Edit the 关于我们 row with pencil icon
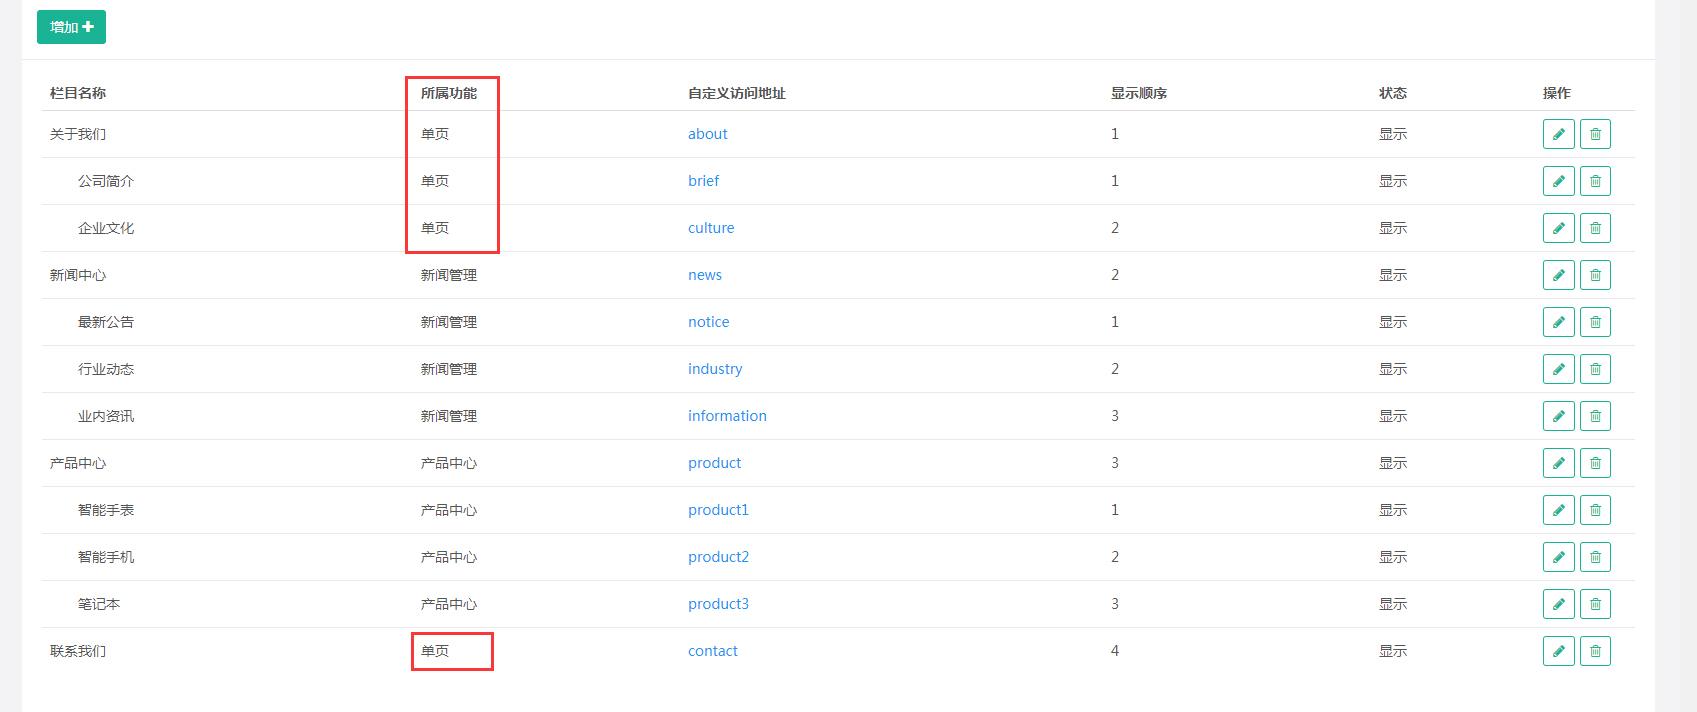Screen dimensions: 1697x712 coord(1558,134)
